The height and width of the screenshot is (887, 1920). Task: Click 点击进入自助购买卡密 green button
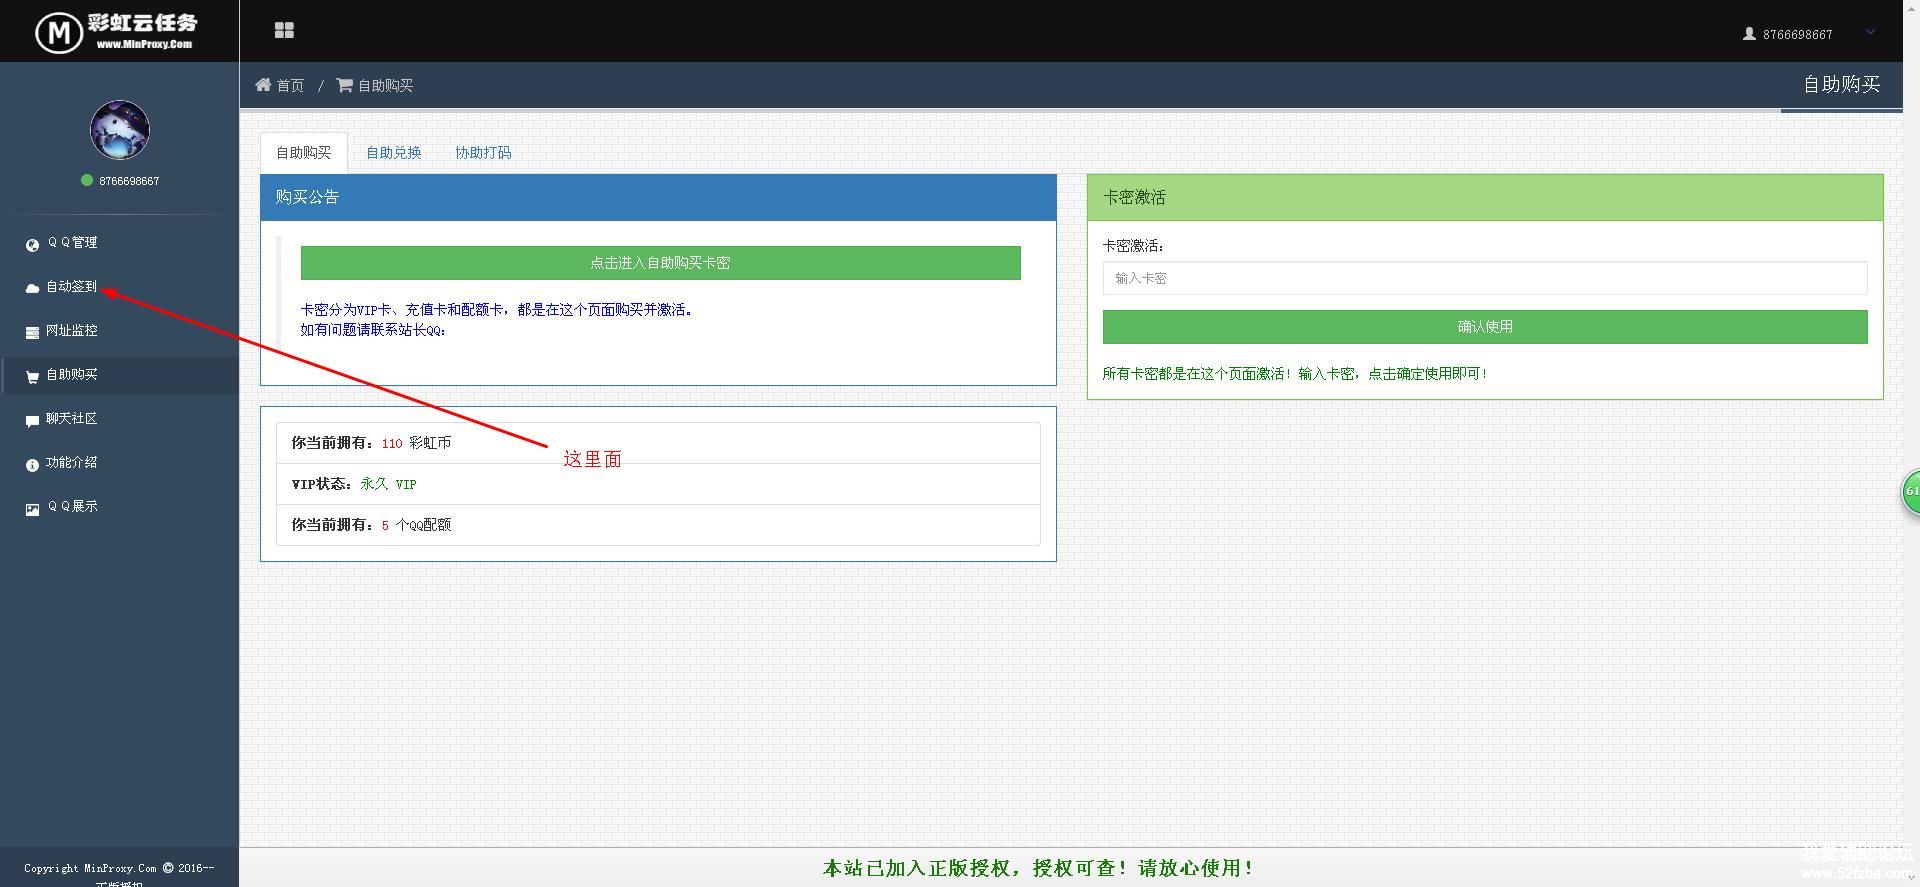click(660, 263)
